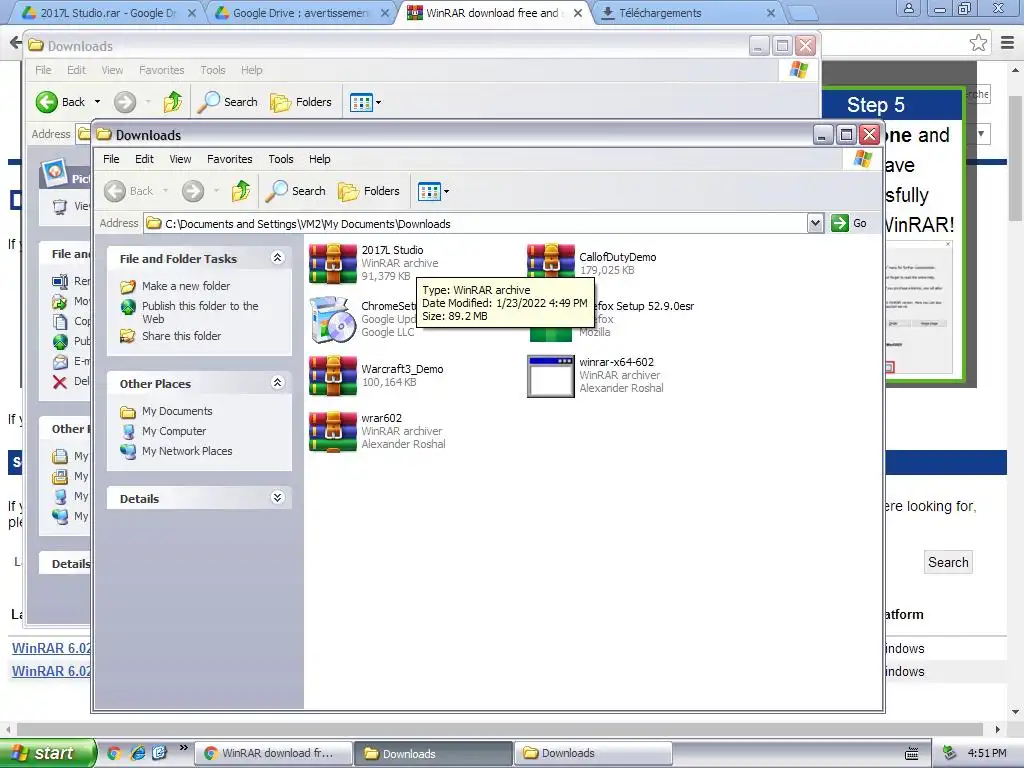Switch to 2017L Studio.rar Google Drive tab
The height and width of the screenshot is (768, 1024).
coord(108,13)
